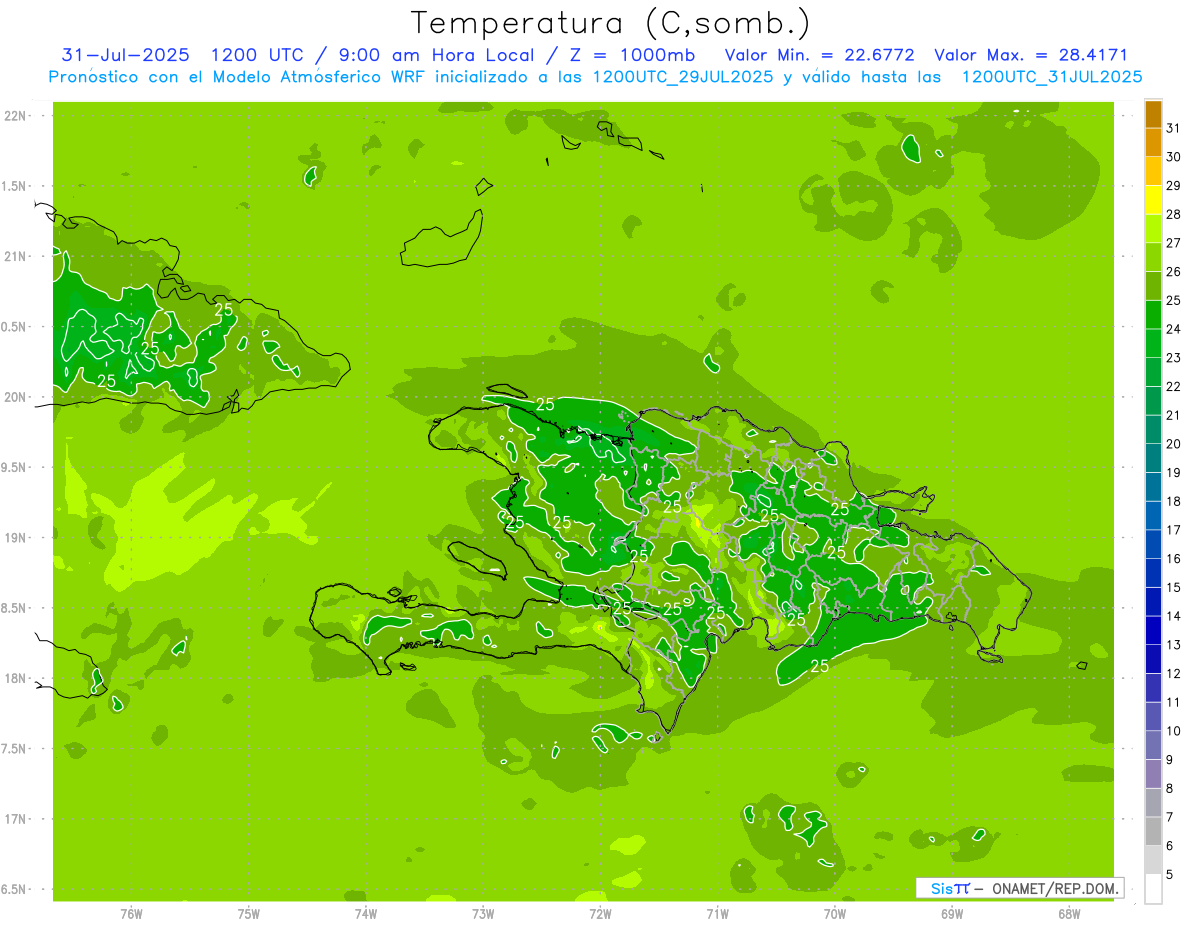Click the title "Temperatura (C,somb.)"
Image resolution: width=1200 pixels, height=927 pixels.
click(611, 23)
